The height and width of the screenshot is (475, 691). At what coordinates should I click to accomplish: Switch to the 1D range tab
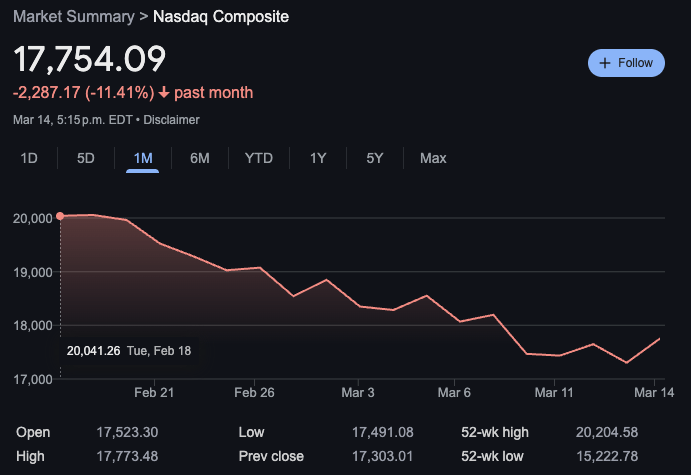pyautogui.click(x=29, y=158)
